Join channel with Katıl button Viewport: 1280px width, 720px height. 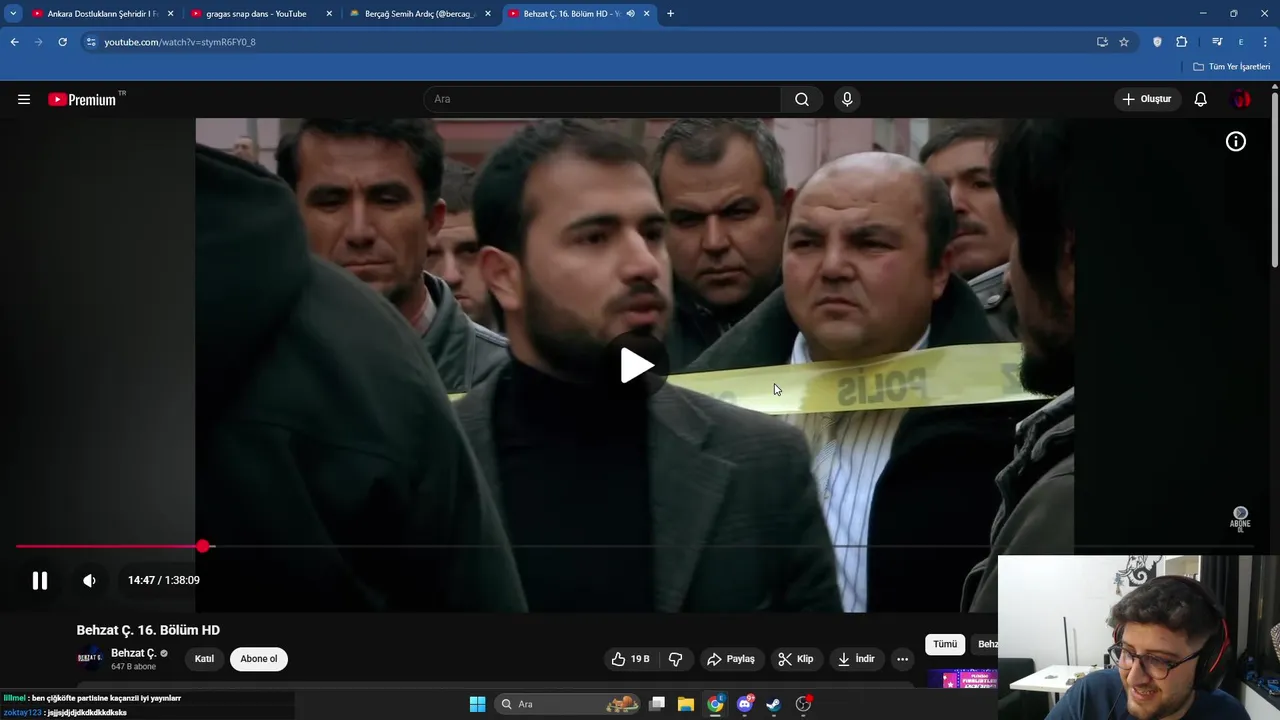(204, 659)
